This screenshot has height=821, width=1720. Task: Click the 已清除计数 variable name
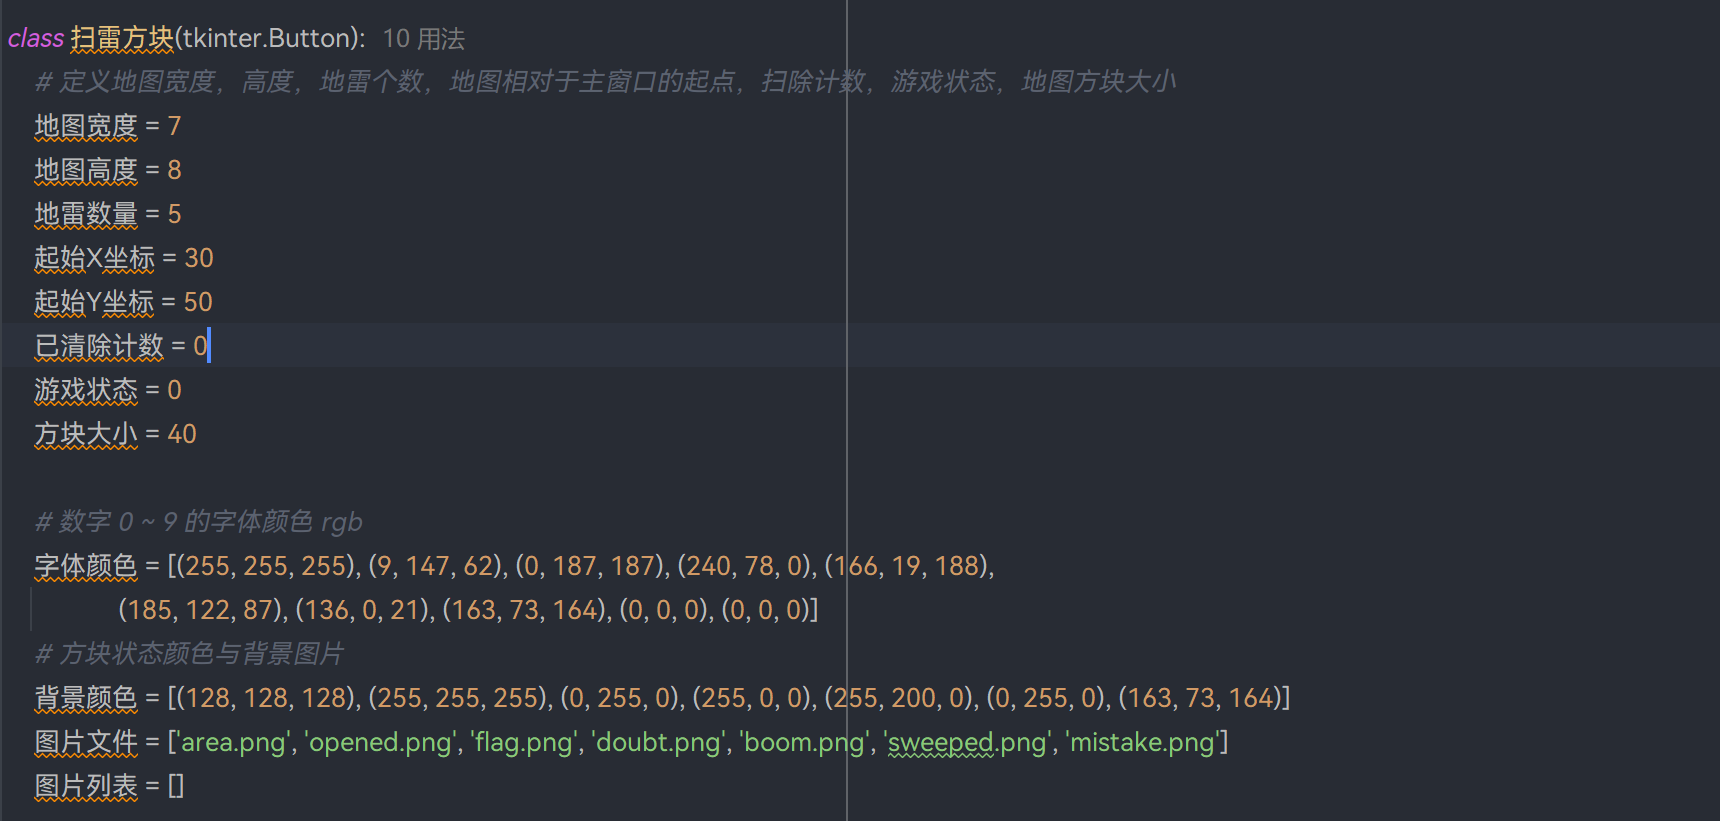99,346
